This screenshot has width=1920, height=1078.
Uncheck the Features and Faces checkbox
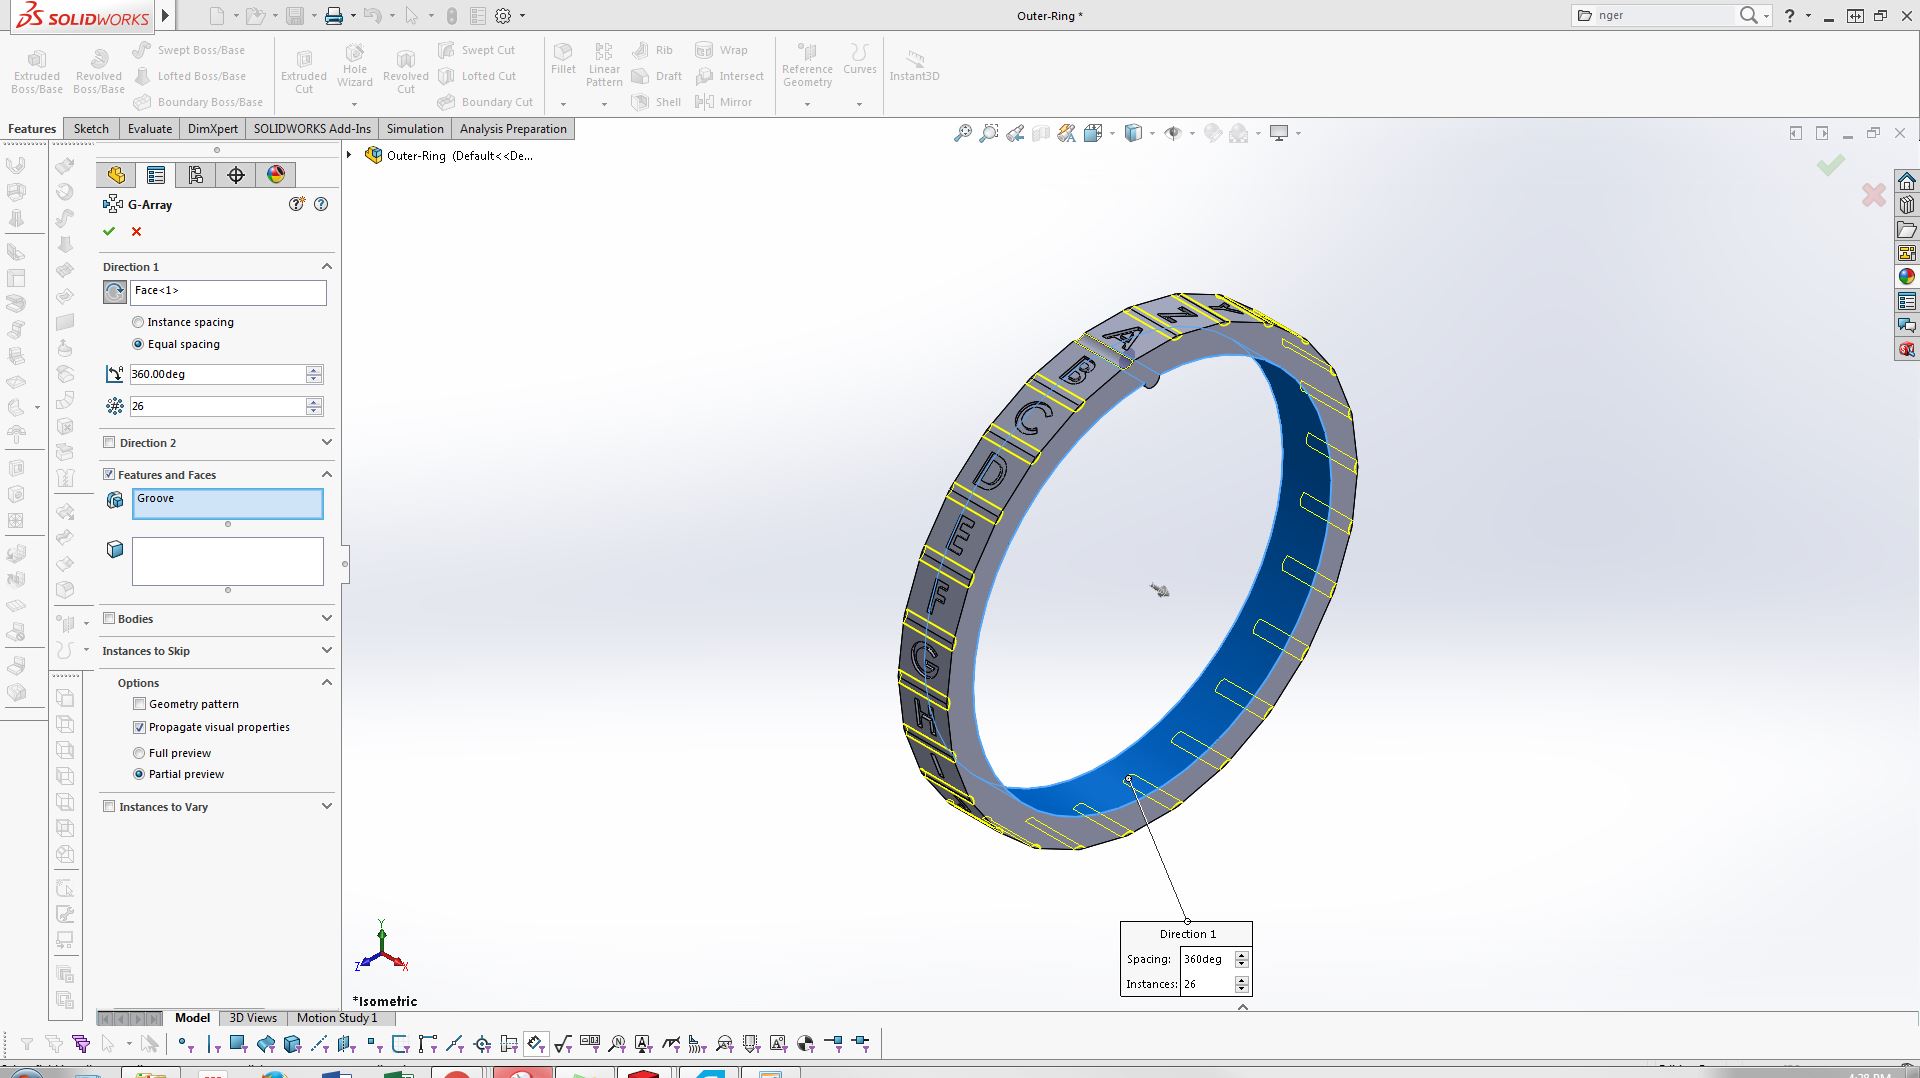[109, 474]
